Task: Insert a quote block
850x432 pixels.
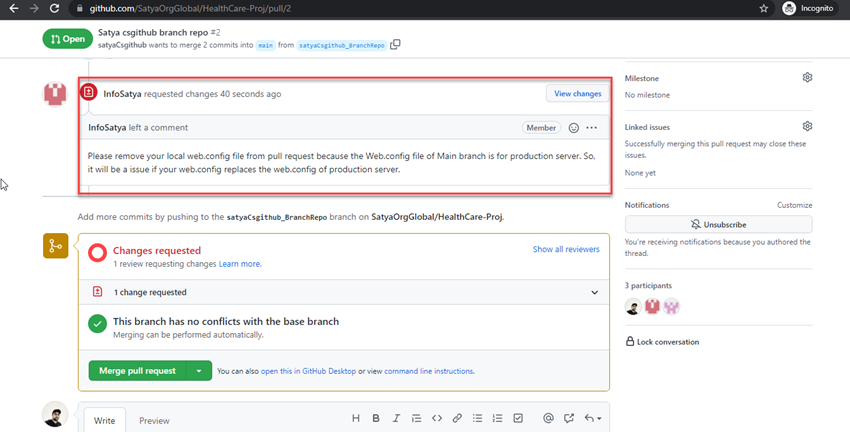Action: (416, 418)
